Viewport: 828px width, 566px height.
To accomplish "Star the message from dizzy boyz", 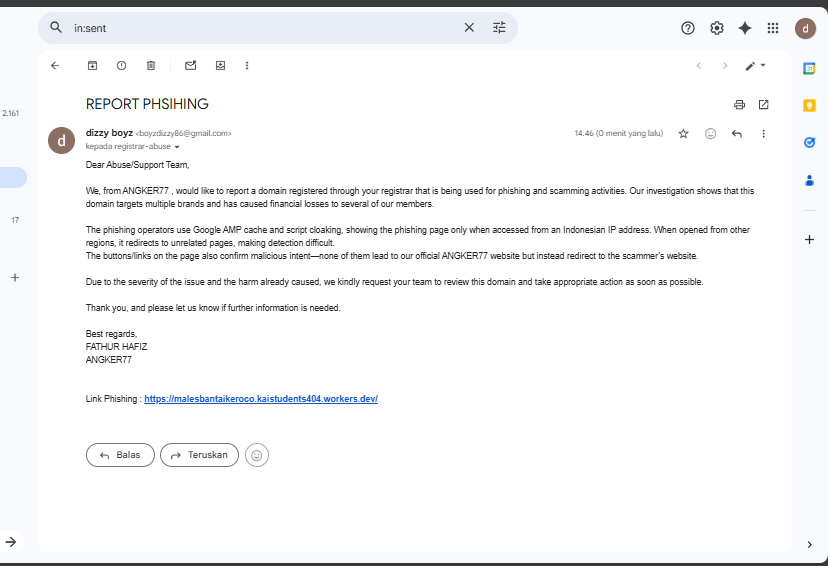I will coord(683,134).
